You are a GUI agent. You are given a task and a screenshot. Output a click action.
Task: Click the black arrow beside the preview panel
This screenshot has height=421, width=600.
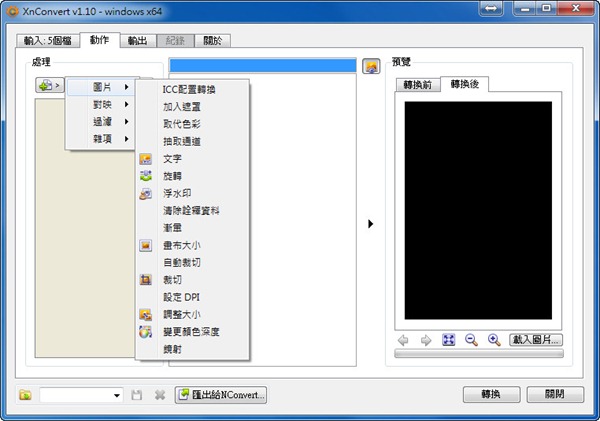pos(370,224)
